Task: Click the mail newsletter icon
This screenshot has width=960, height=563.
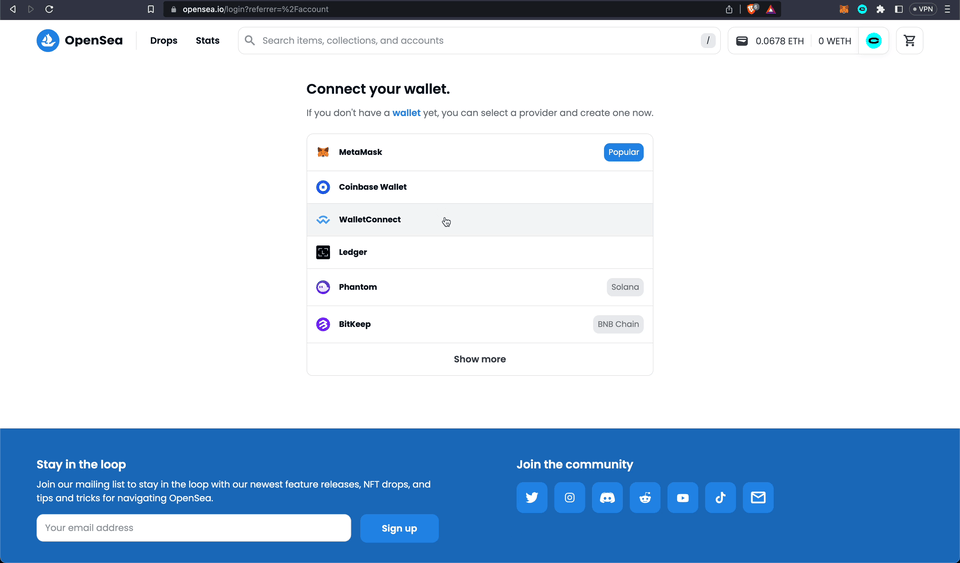Action: (758, 498)
